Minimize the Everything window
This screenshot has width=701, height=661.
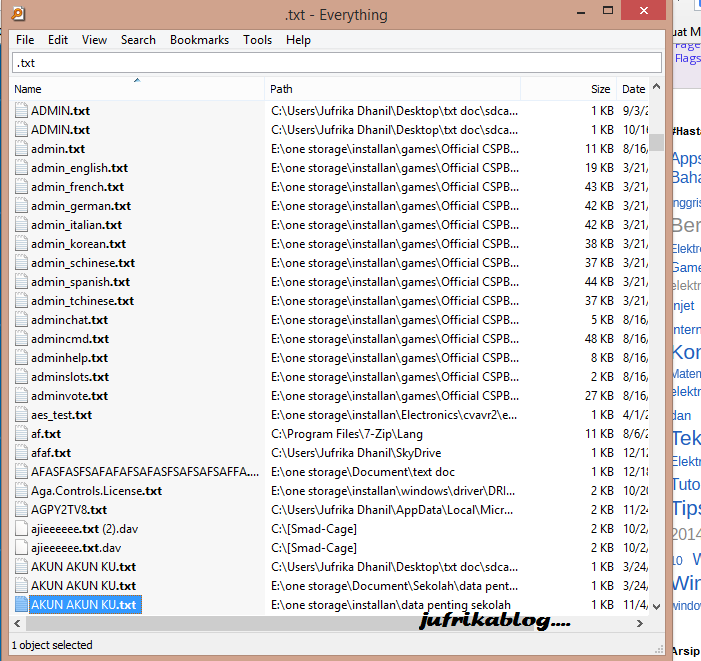(581, 12)
